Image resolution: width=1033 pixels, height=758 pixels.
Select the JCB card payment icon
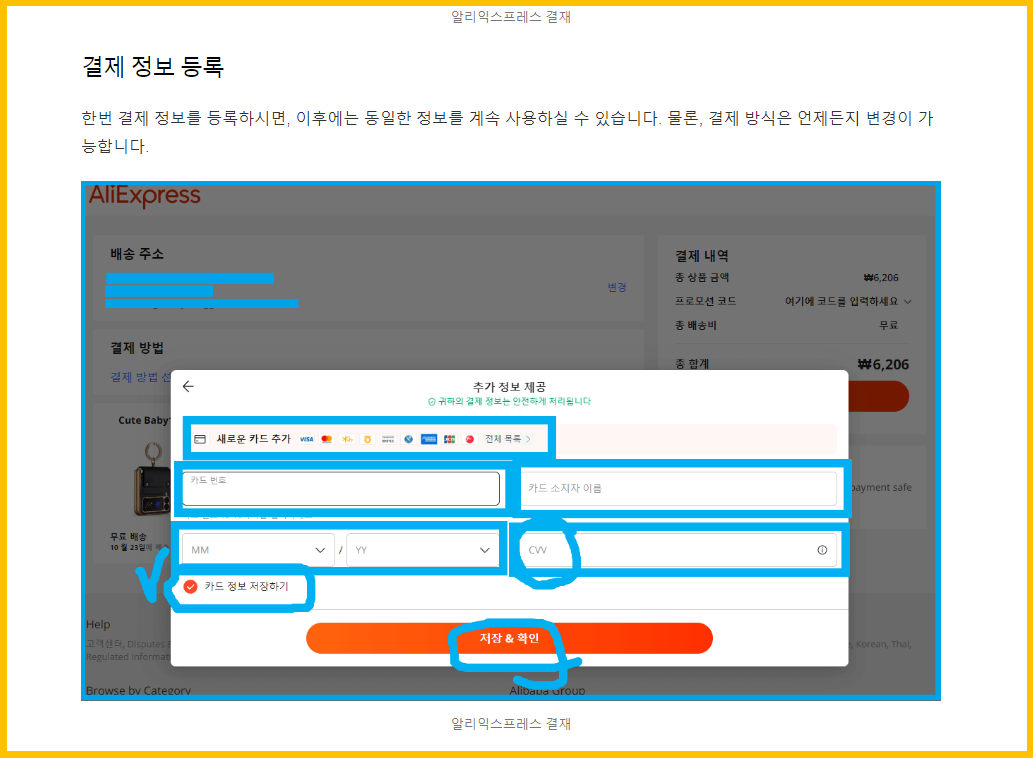tap(448, 437)
